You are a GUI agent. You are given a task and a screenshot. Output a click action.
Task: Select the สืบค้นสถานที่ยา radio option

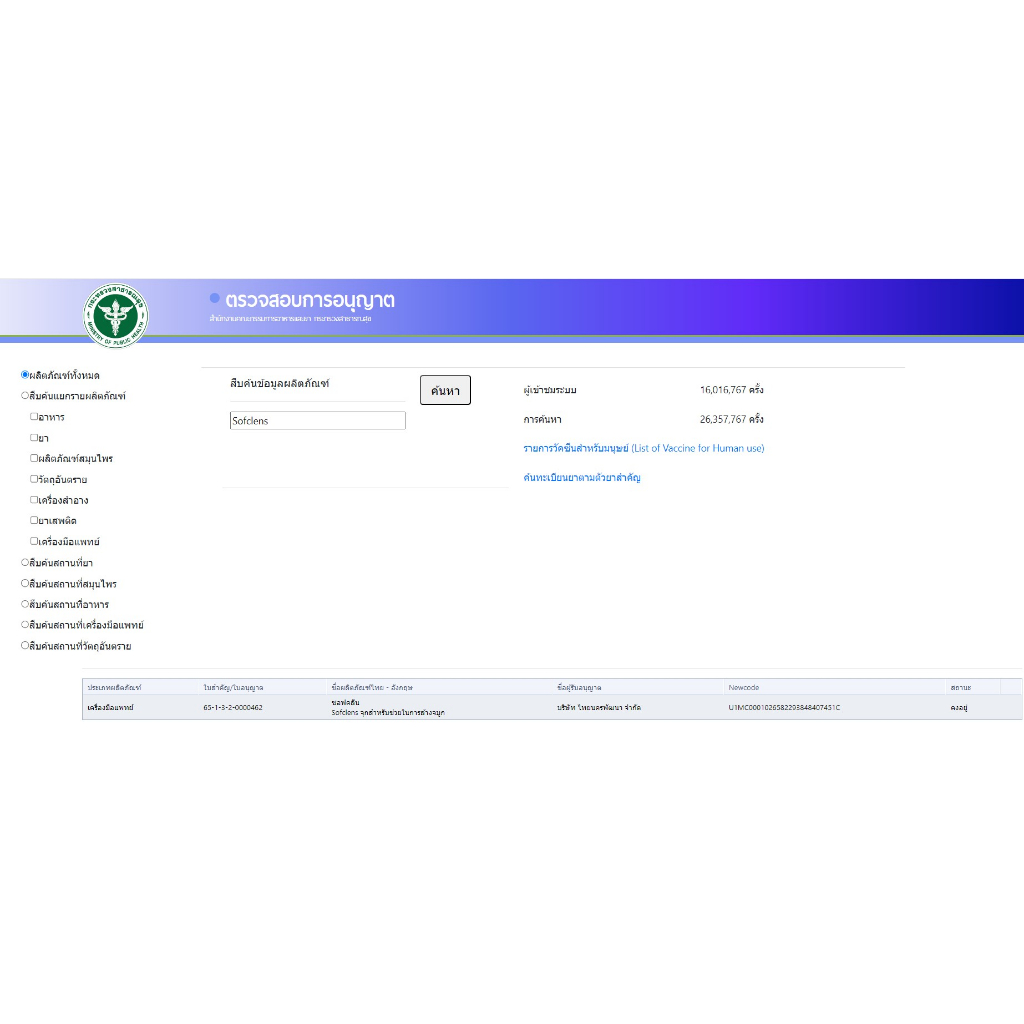25,562
